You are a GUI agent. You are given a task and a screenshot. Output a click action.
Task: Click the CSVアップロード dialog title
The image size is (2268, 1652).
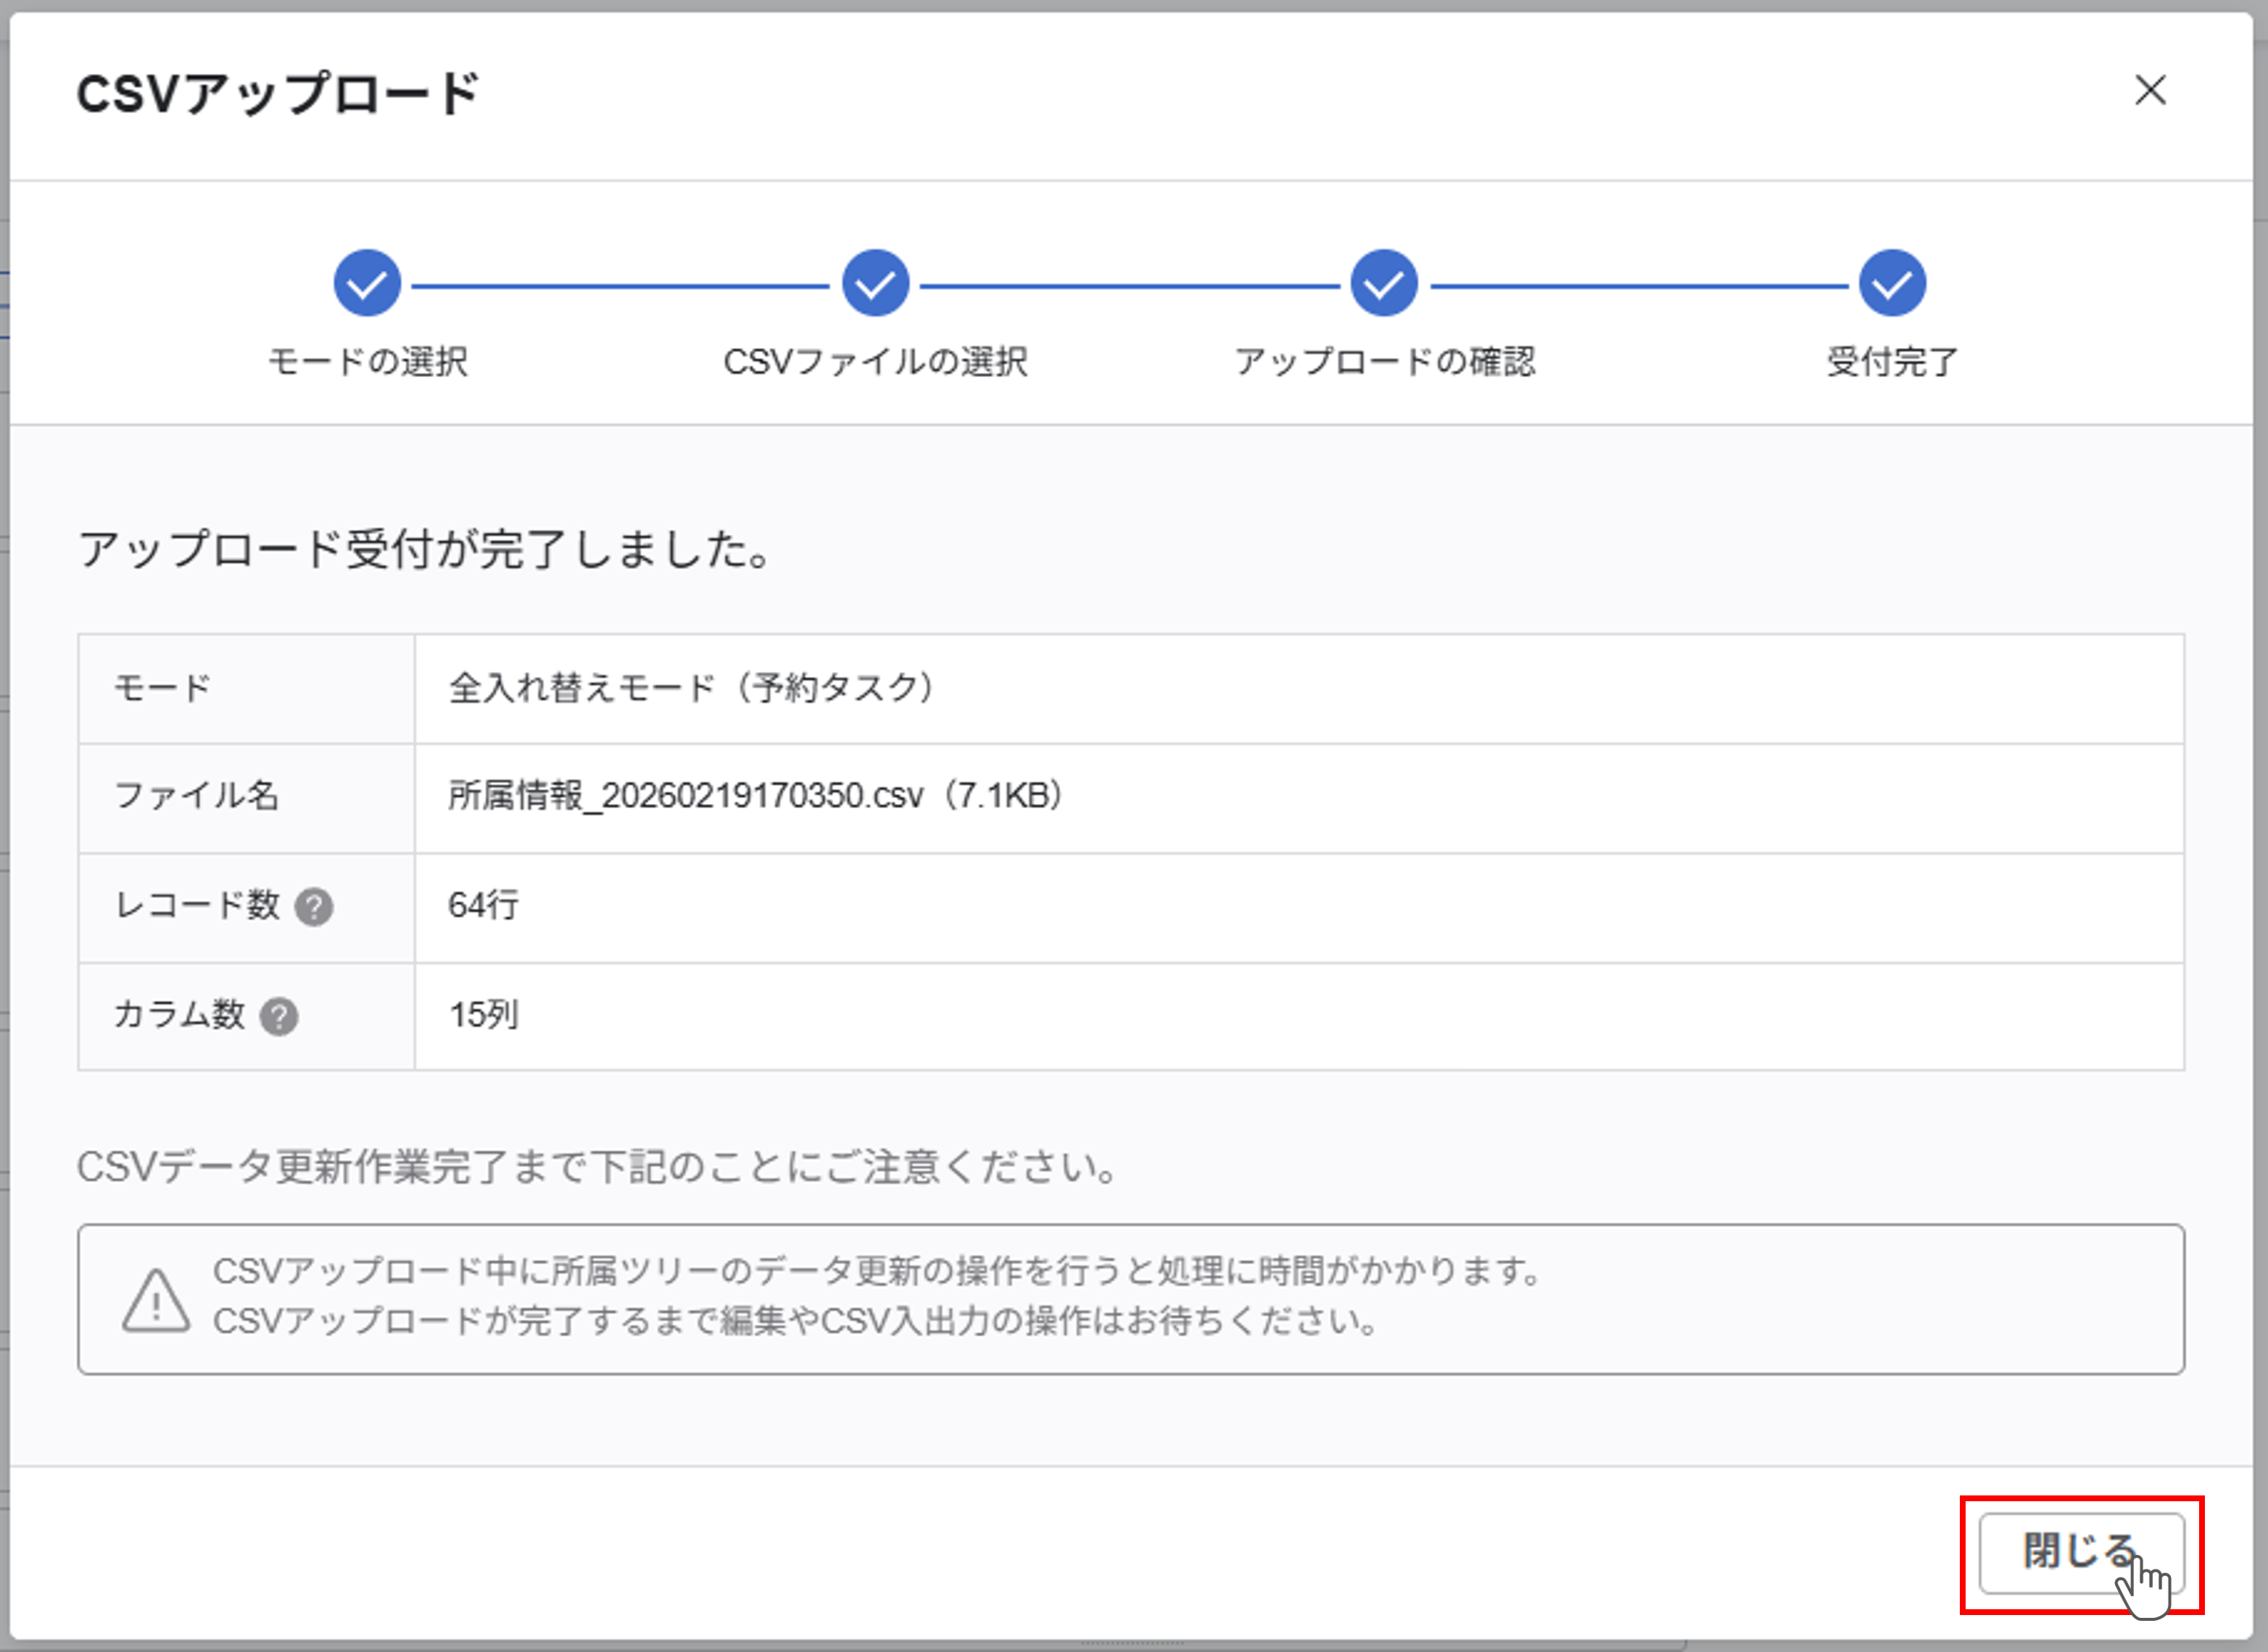tap(278, 94)
